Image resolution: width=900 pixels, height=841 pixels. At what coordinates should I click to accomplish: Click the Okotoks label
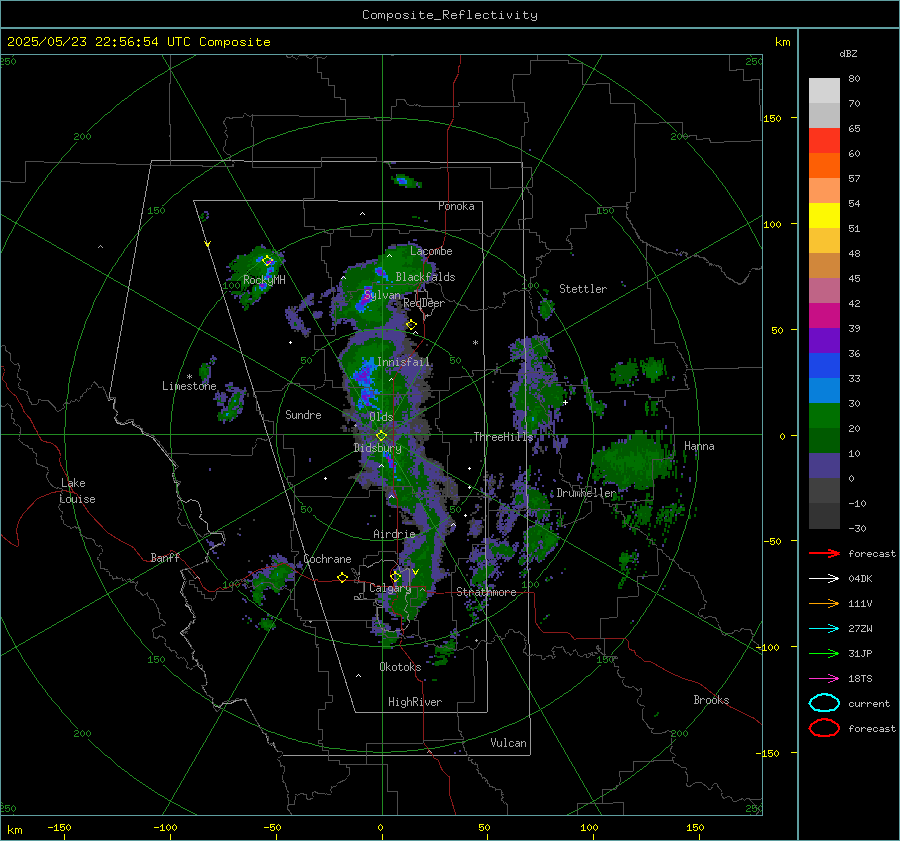click(x=400, y=667)
